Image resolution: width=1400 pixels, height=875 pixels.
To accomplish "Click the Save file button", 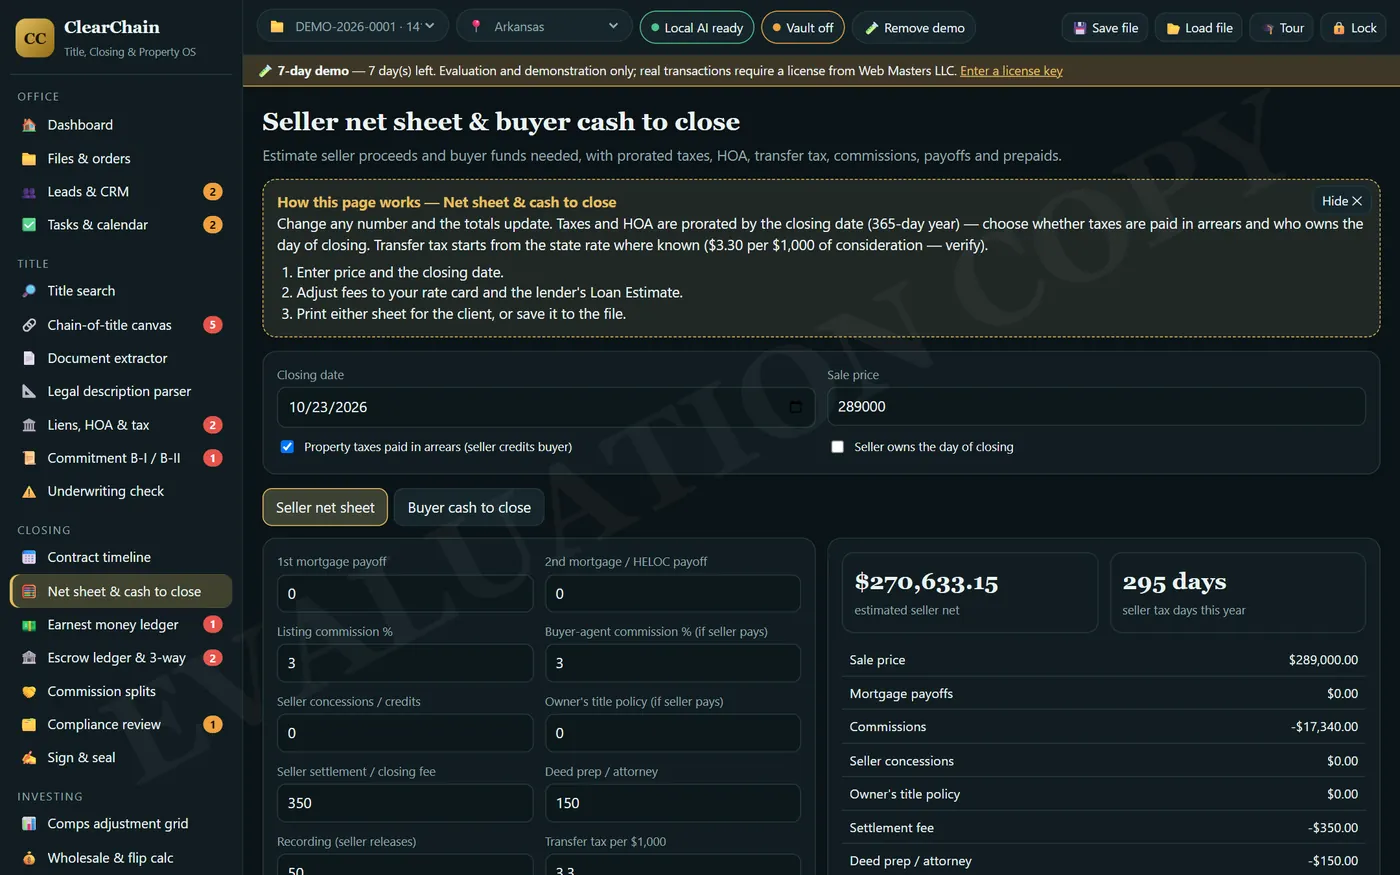I will coord(1104,27).
